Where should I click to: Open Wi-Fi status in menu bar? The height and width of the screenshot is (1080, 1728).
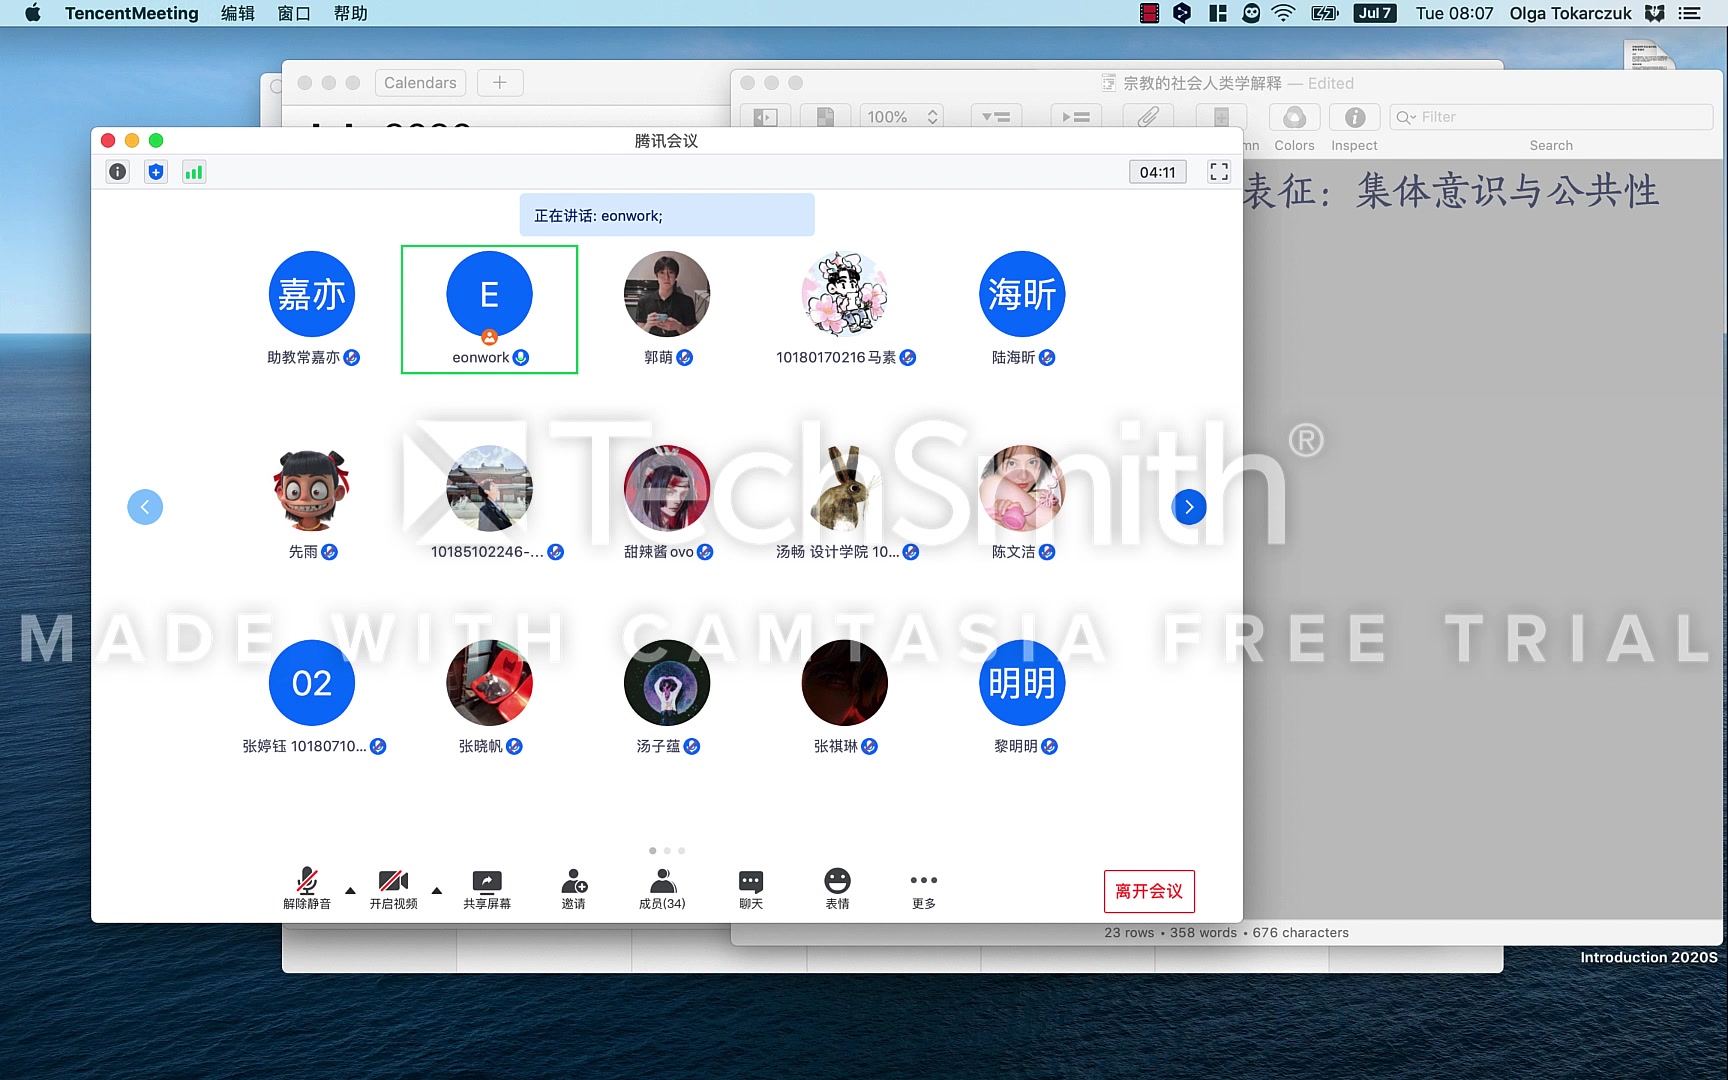click(1283, 13)
